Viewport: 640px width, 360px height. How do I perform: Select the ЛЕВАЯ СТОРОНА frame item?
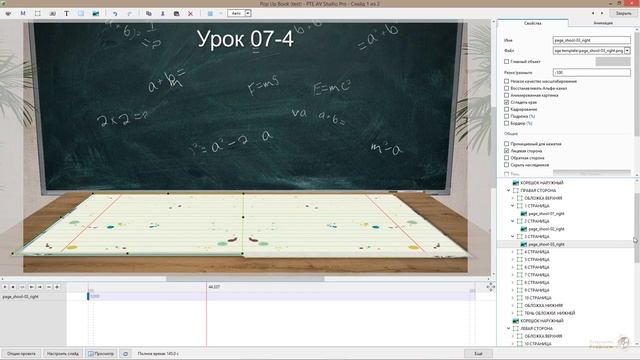(x=532, y=329)
